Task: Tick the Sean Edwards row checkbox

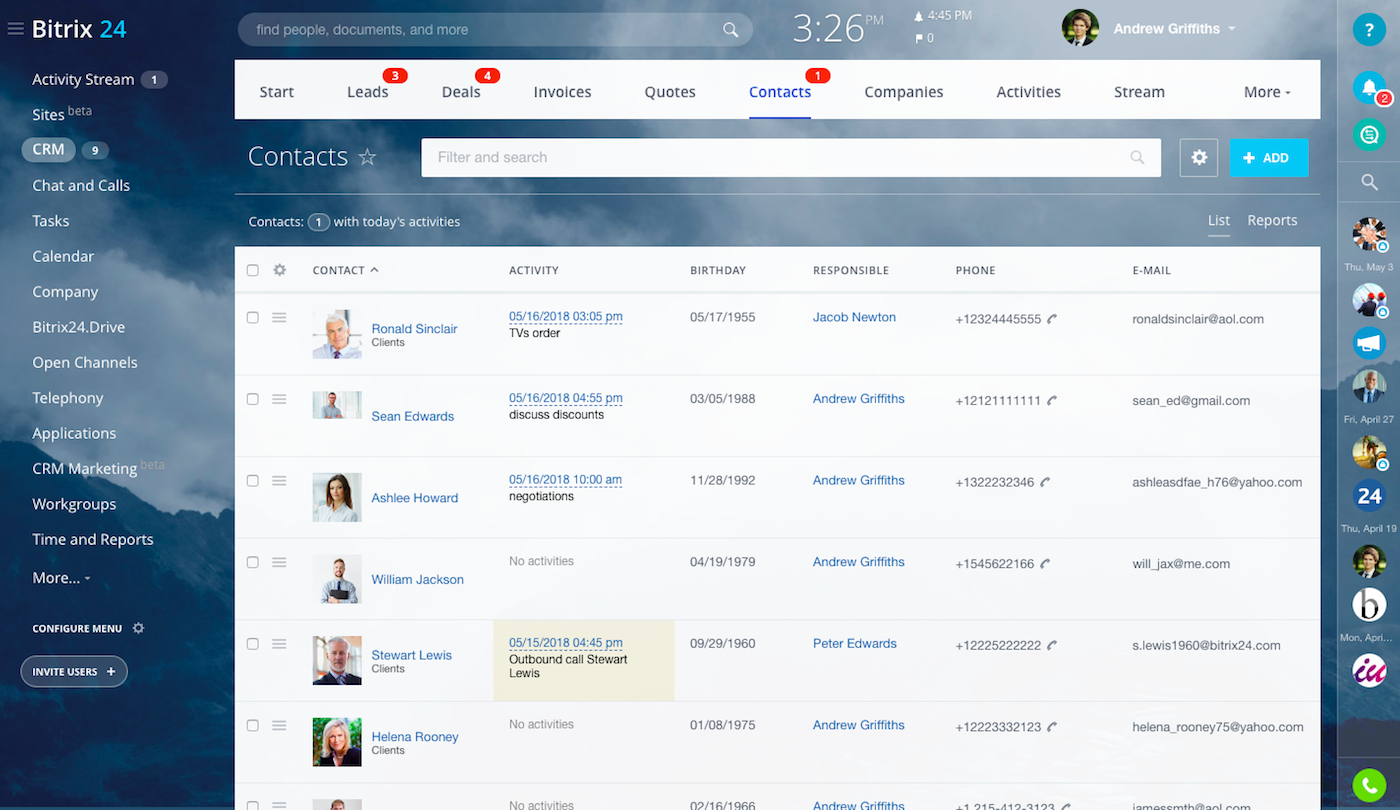Action: pyautogui.click(x=252, y=399)
